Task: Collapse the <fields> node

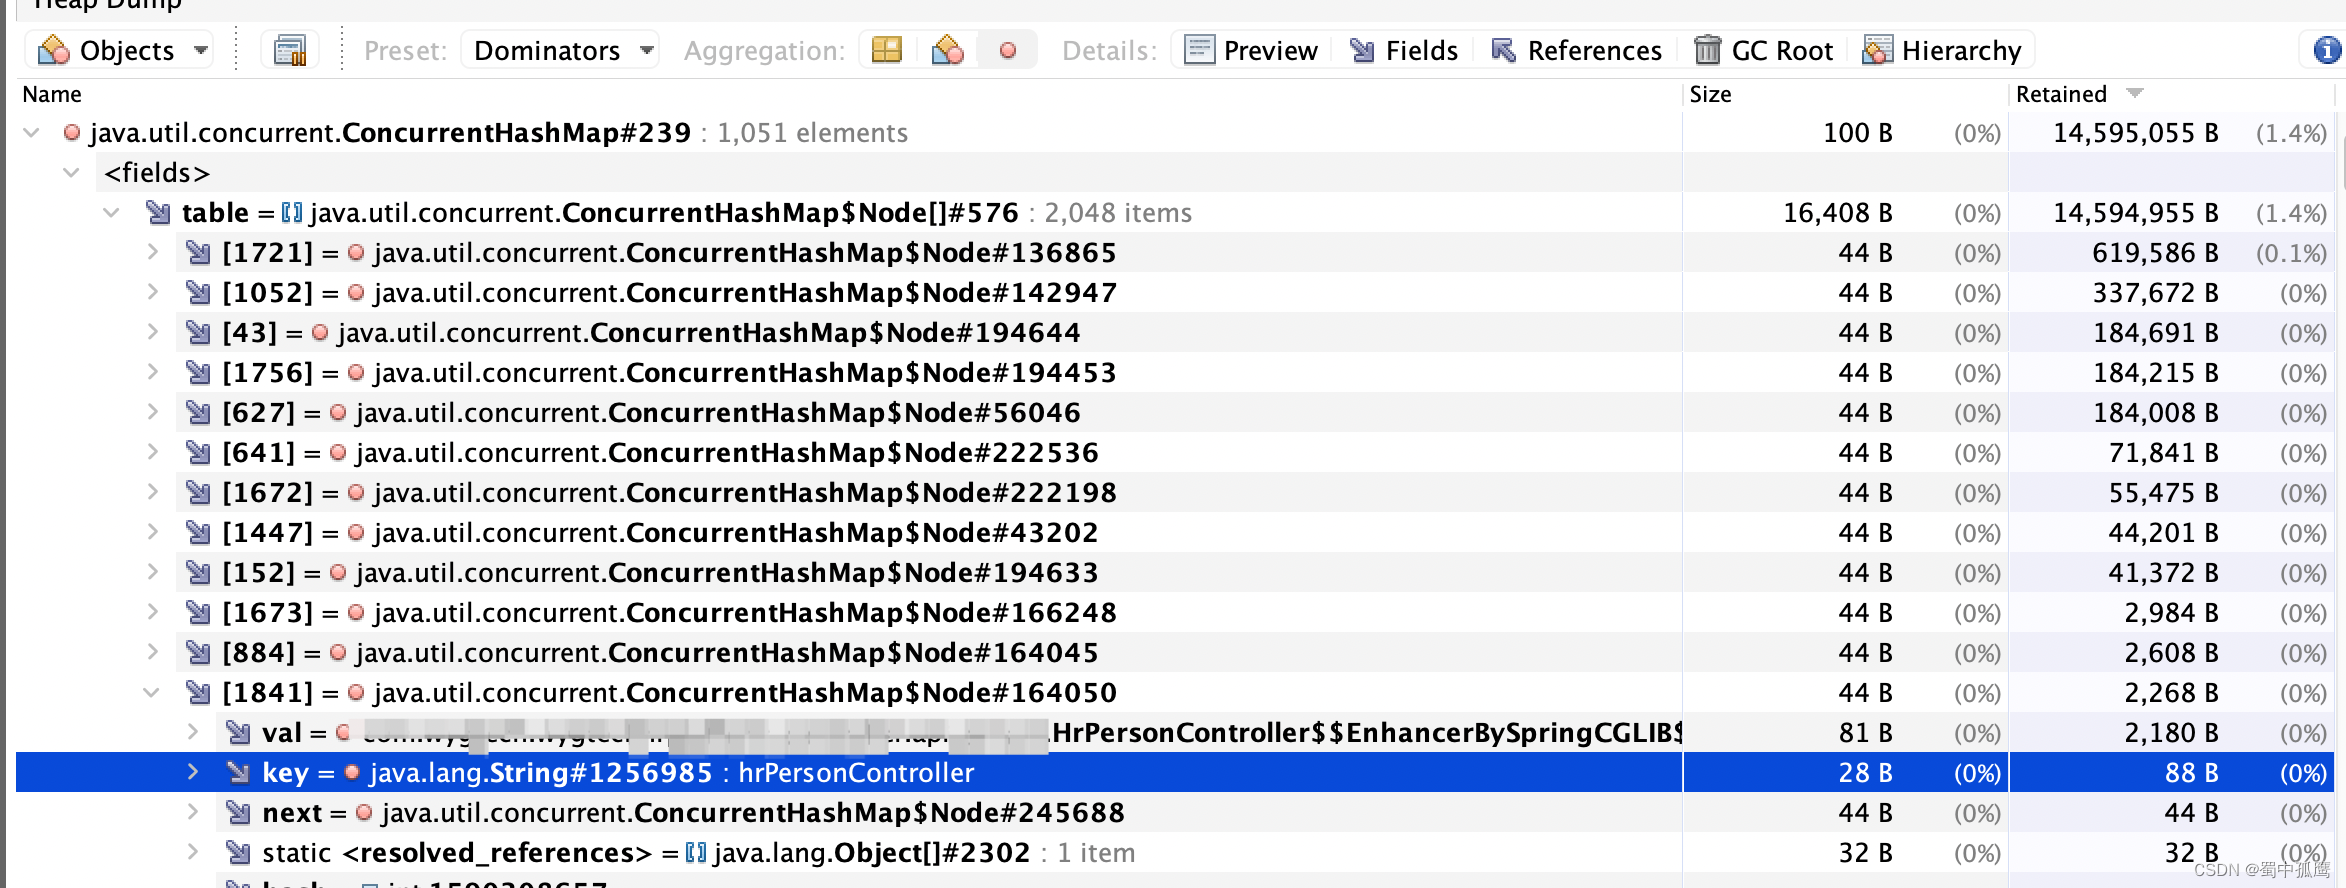Action: pyautogui.click(x=71, y=172)
